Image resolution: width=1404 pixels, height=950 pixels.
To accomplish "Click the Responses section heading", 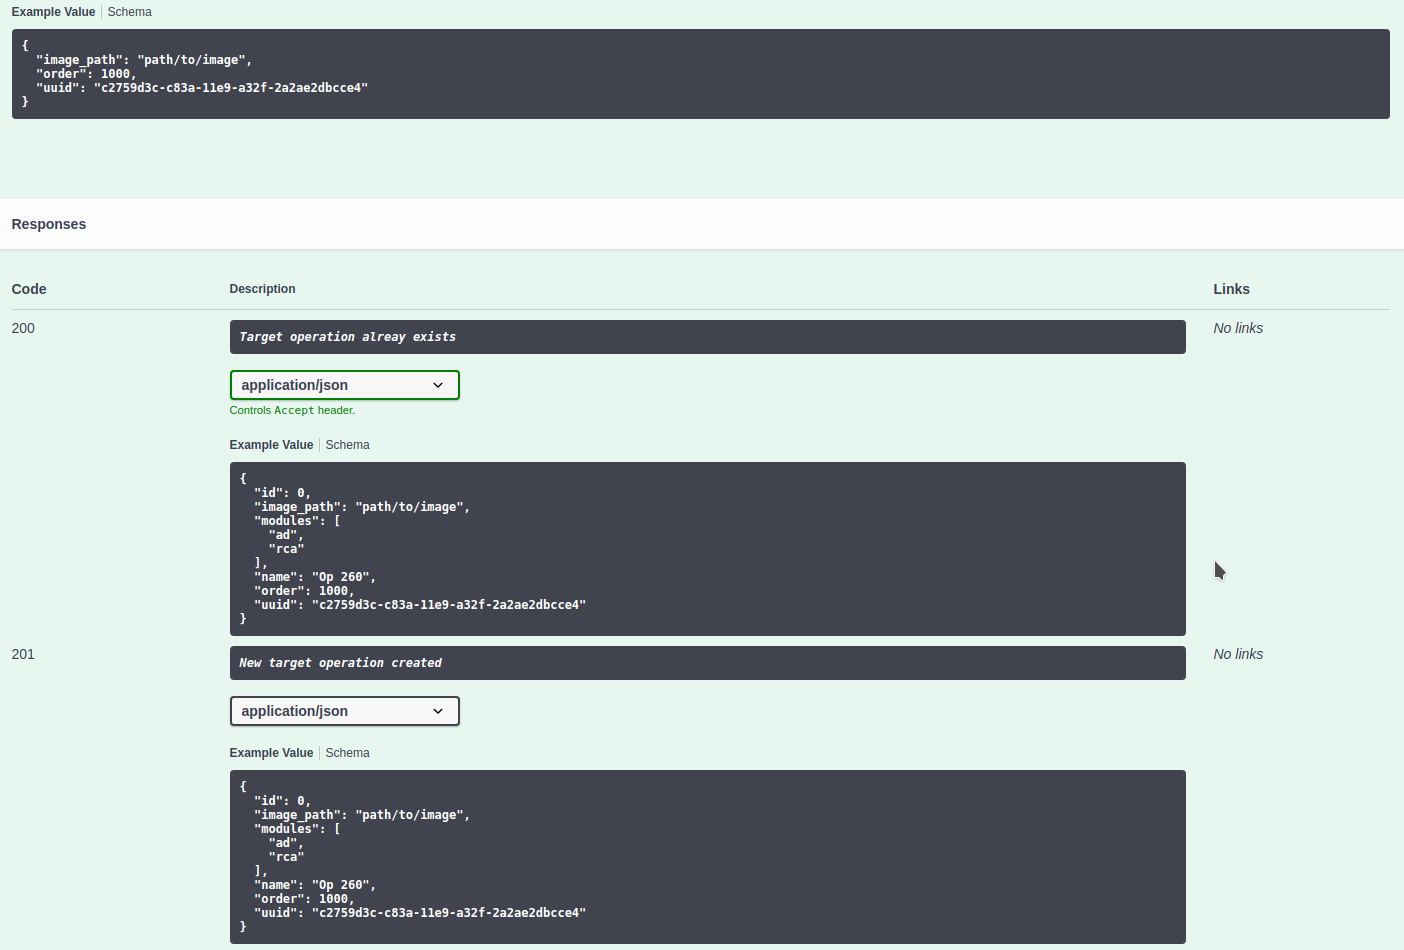I will coord(48,224).
